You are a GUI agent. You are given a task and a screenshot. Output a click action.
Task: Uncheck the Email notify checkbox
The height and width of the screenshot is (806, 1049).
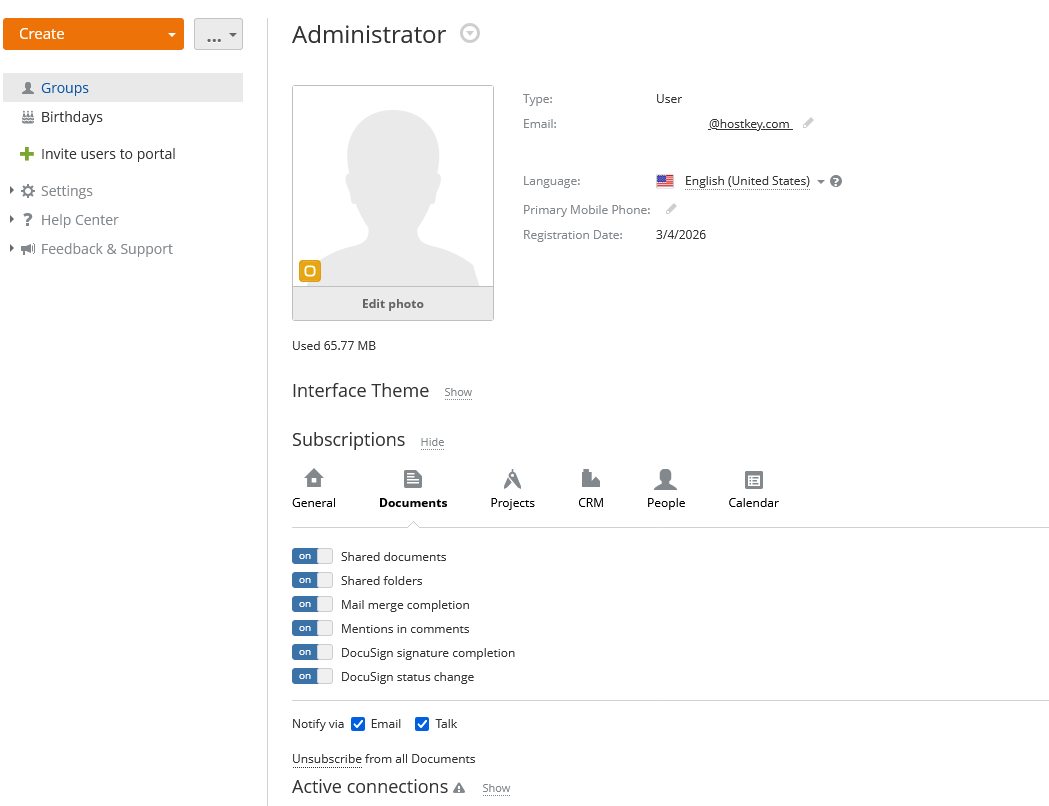(358, 724)
